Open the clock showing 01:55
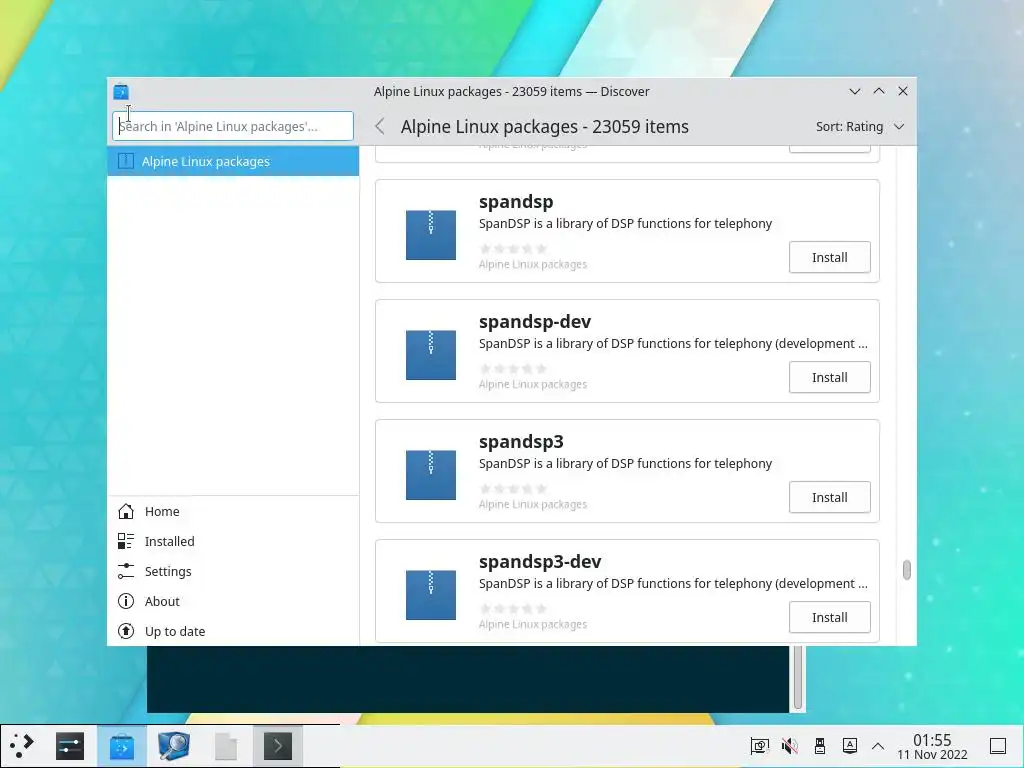The height and width of the screenshot is (768, 1024). [x=932, y=746]
